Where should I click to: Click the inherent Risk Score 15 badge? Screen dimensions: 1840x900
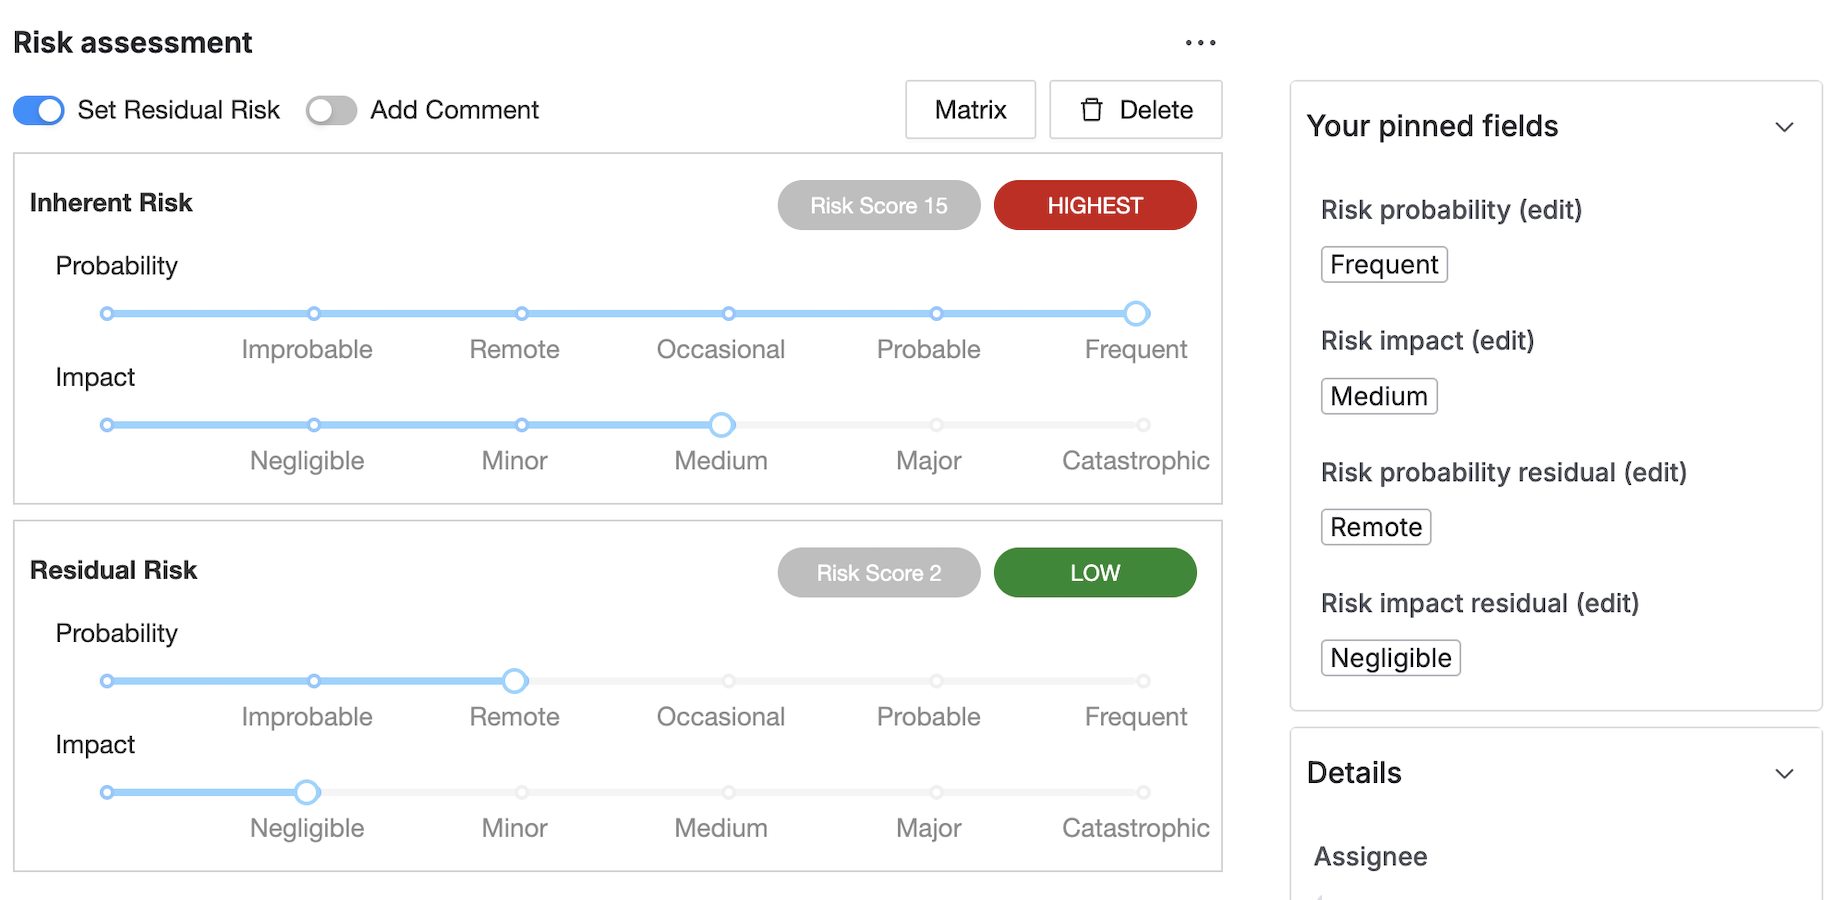878,205
